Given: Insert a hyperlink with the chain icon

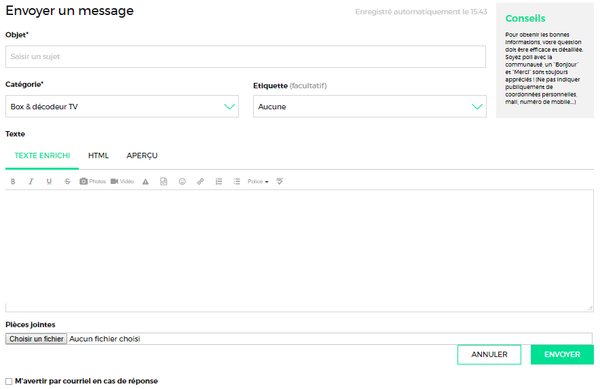Looking at the screenshot, I should click(x=200, y=182).
